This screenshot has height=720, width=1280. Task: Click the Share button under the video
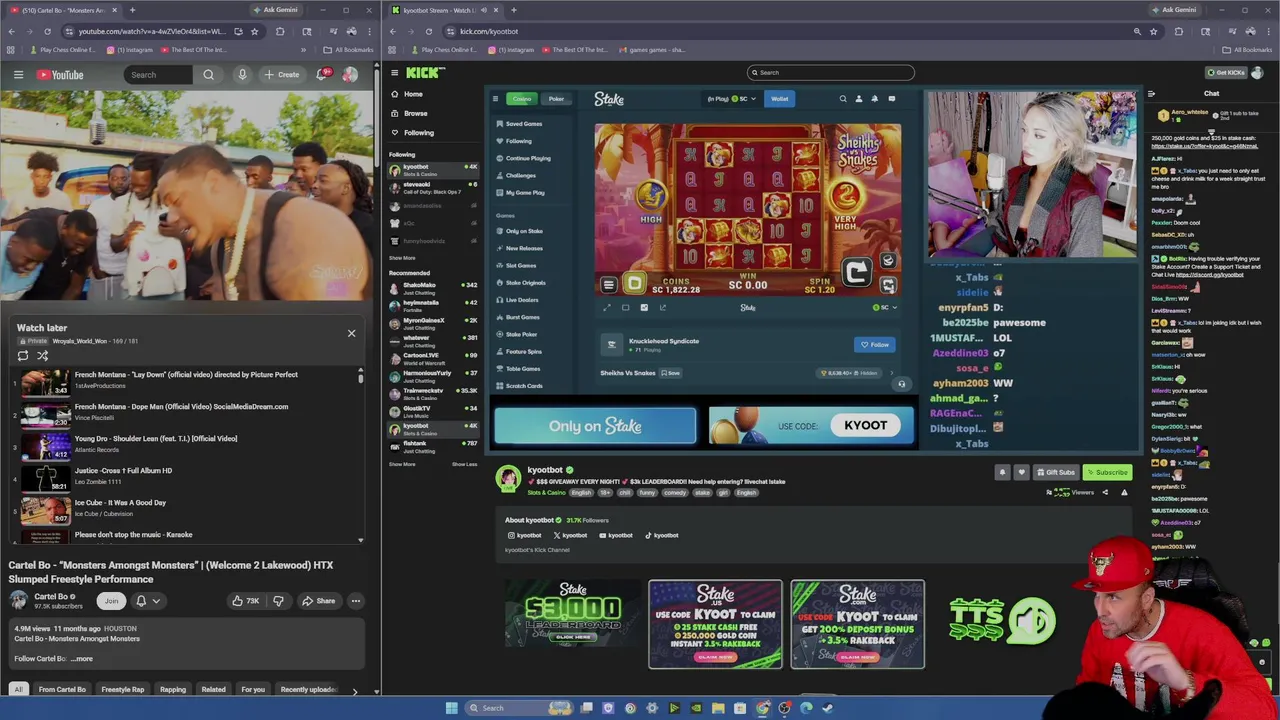click(319, 601)
